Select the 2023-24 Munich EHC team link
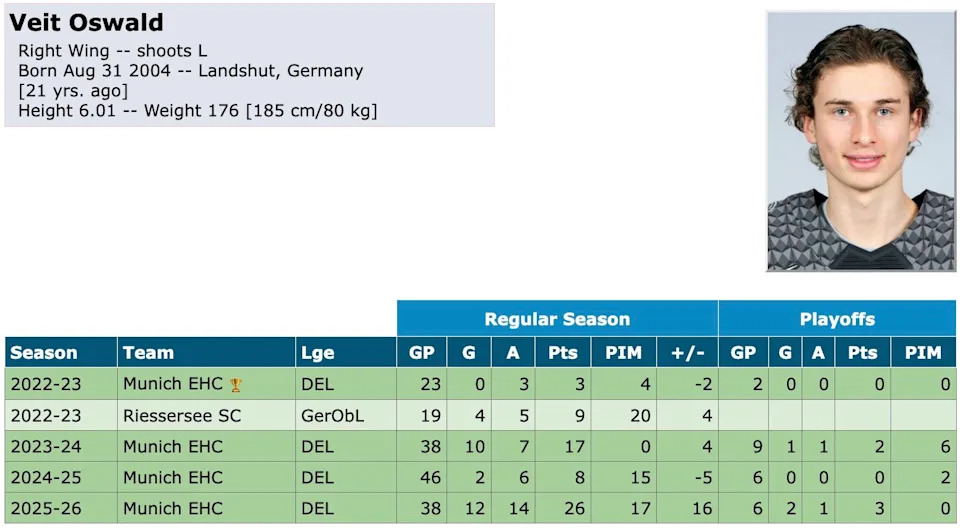 pyautogui.click(x=172, y=446)
